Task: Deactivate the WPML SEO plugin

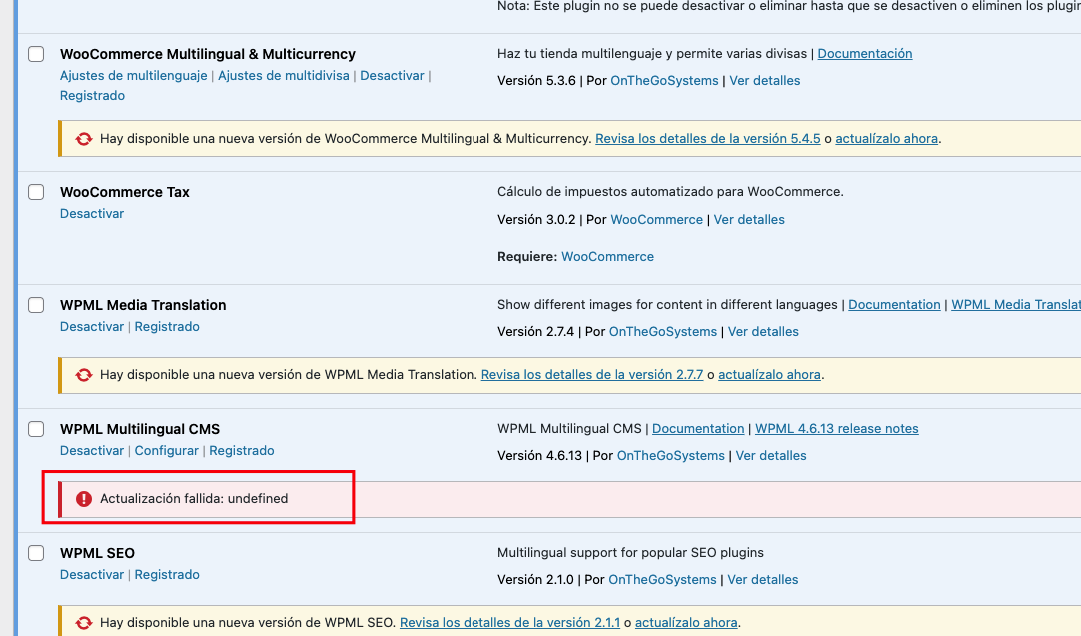Action: click(92, 575)
